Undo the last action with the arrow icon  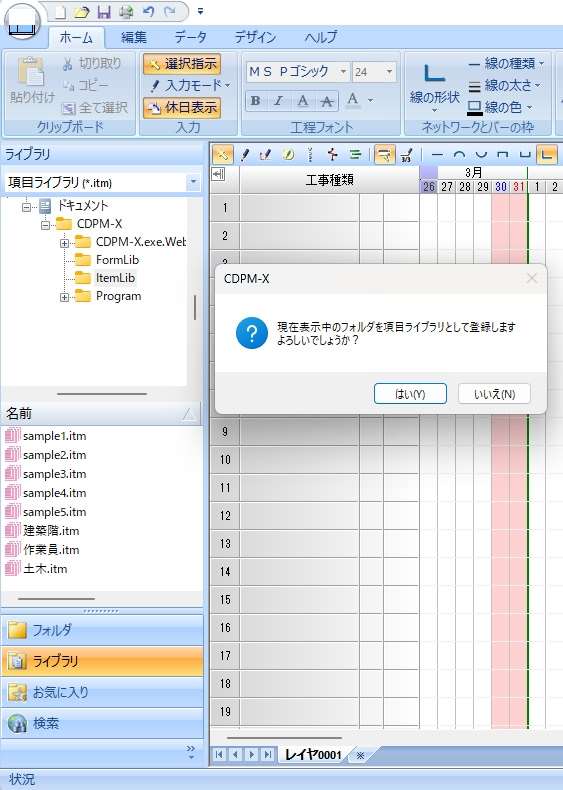point(148,12)
